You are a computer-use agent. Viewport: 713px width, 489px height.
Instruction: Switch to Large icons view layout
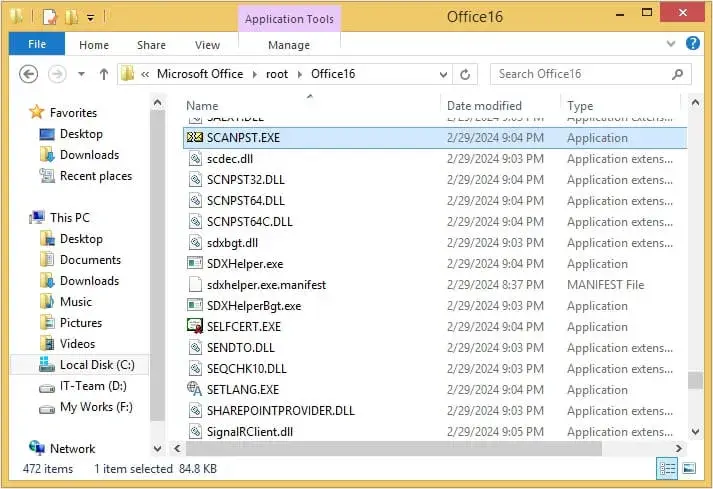coord(689,469)
